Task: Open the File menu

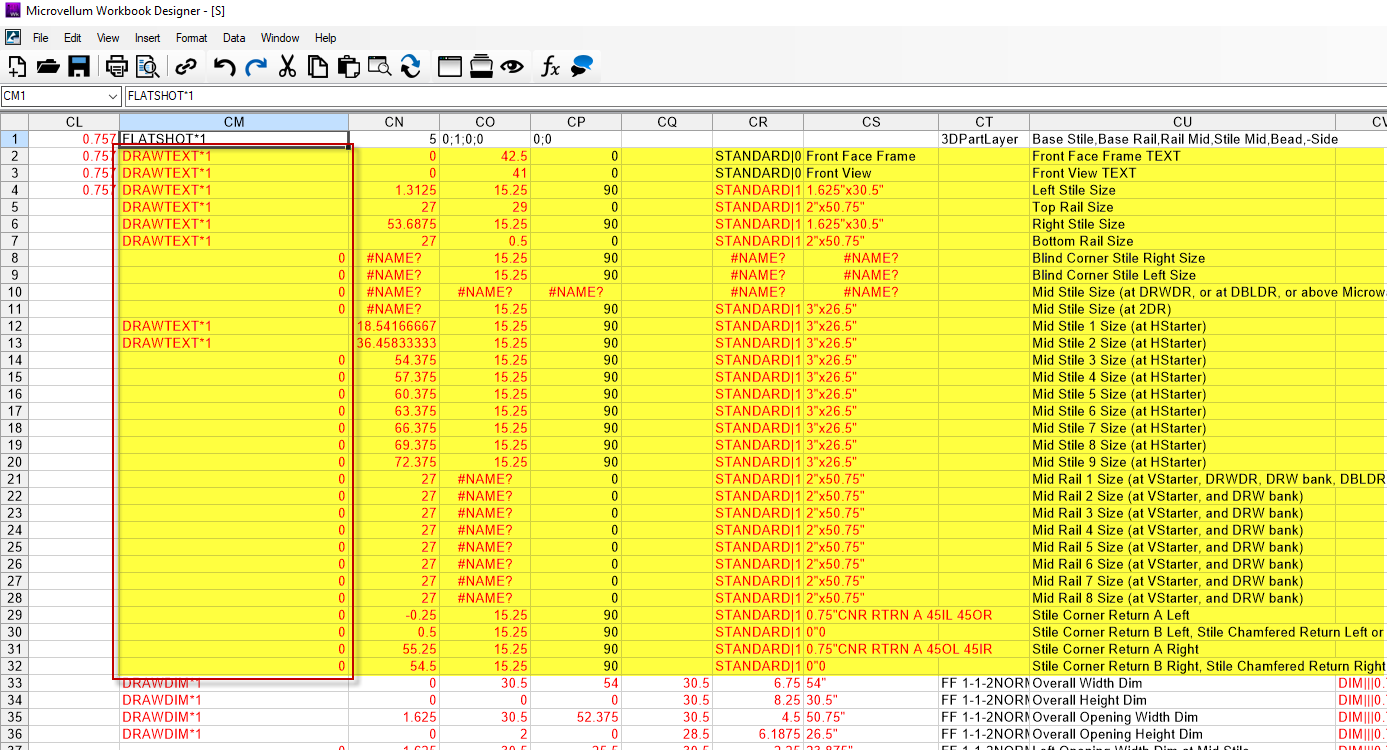Action: point(41,38)
